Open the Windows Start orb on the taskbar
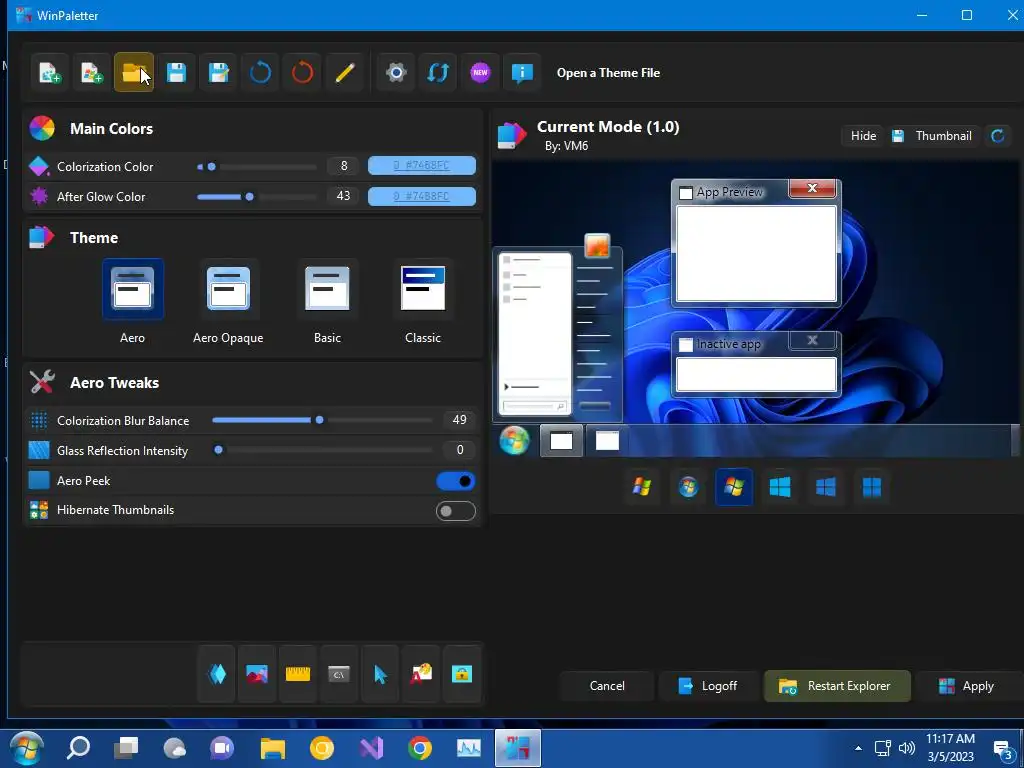 (26, 748)
